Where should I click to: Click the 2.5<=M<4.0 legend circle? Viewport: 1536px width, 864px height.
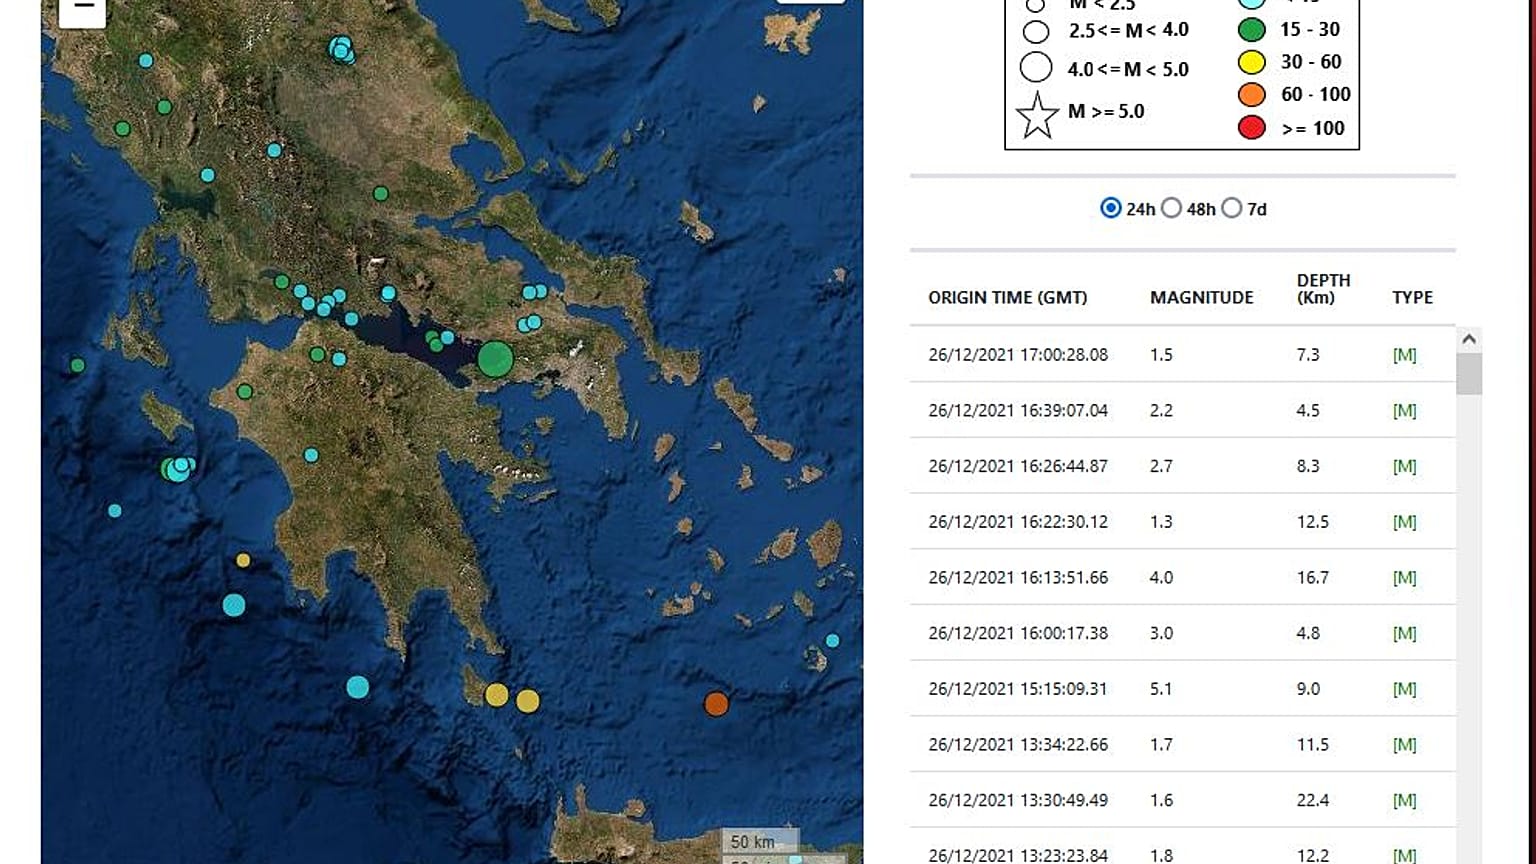(1036, 32)
